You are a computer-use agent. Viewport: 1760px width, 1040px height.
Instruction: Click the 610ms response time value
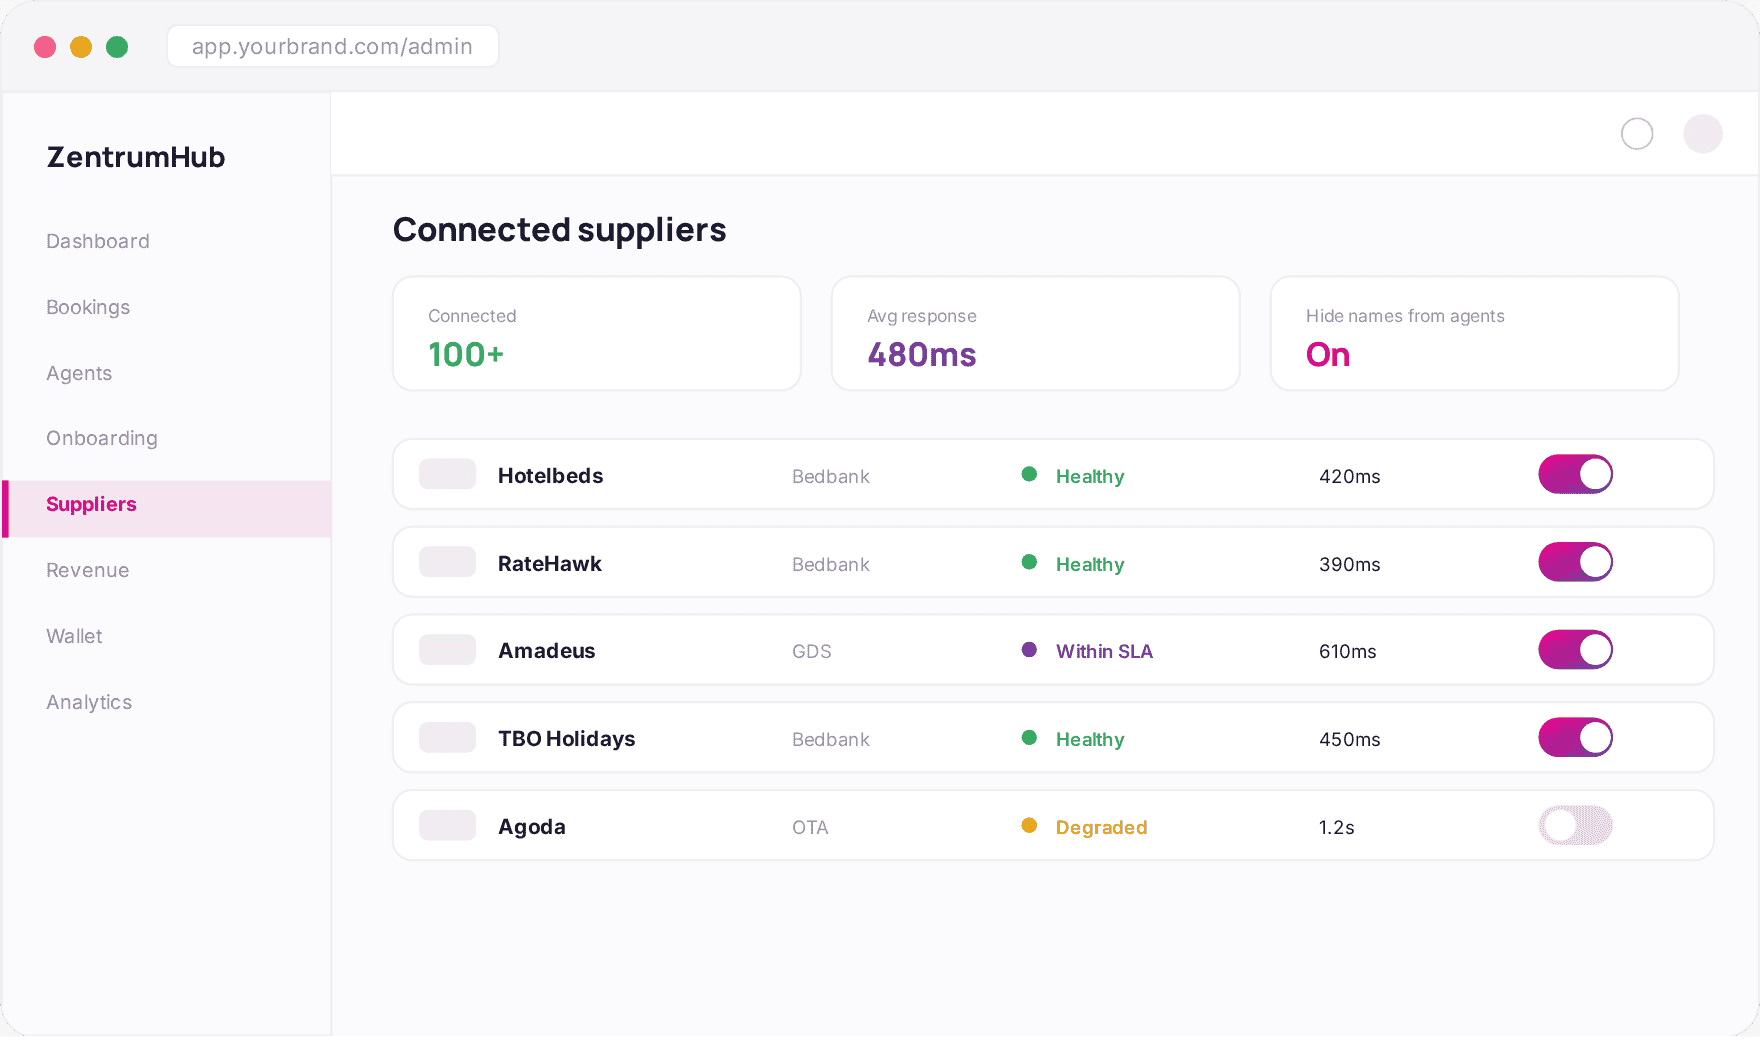pyautogui.click(x=1348, y=651)
